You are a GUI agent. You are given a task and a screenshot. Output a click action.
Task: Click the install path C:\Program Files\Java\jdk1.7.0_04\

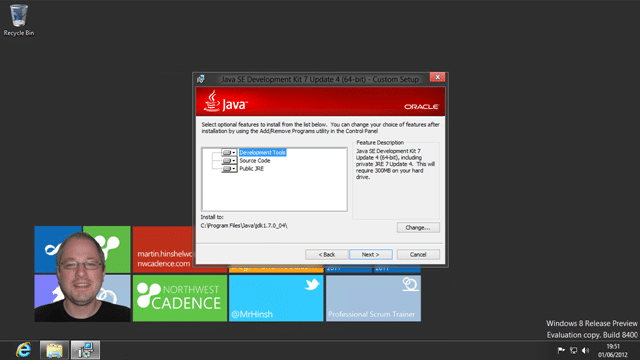244,226
